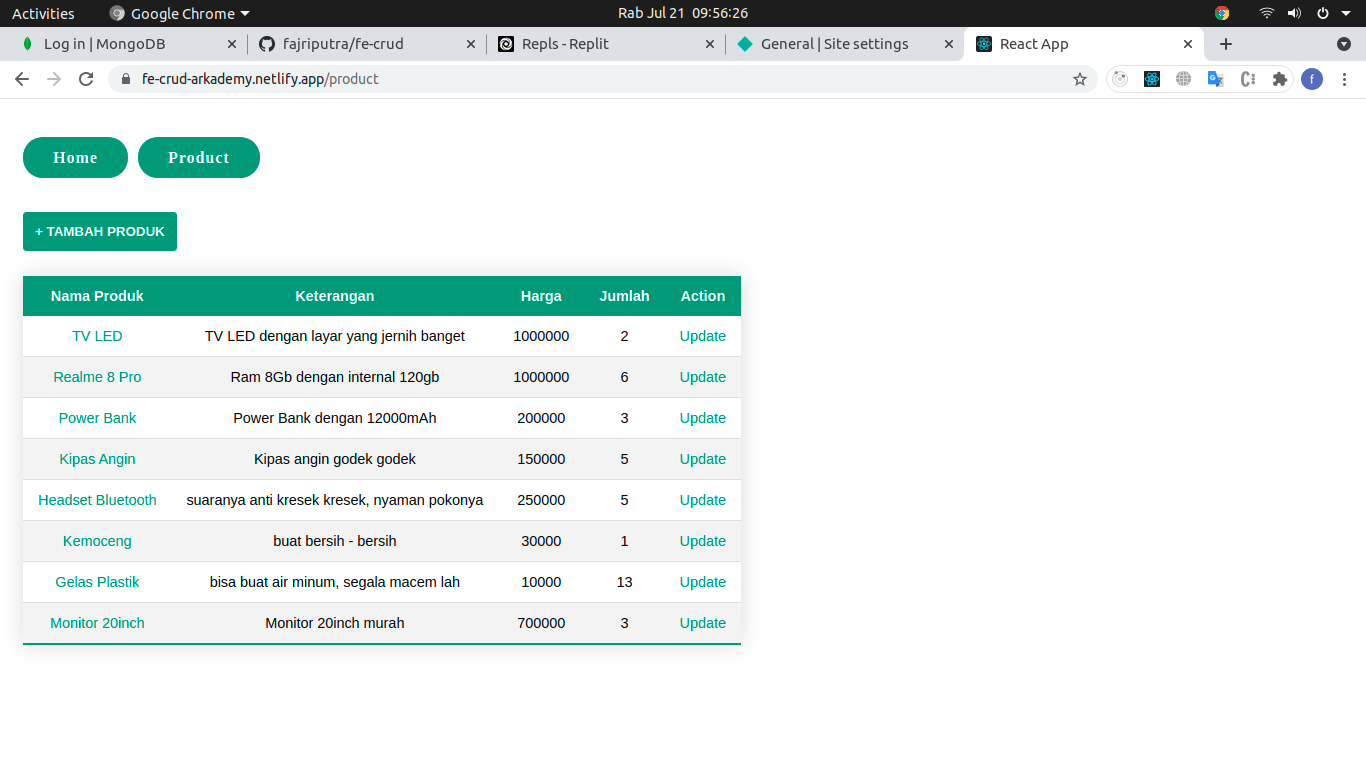This screenshot has width=1366, height=768.
Task: Click the volume icon in the top bar
Action: click(x=1295, y=13)
